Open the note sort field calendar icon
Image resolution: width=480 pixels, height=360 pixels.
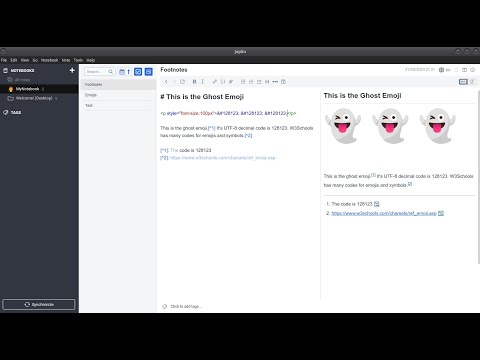[122, 72]
